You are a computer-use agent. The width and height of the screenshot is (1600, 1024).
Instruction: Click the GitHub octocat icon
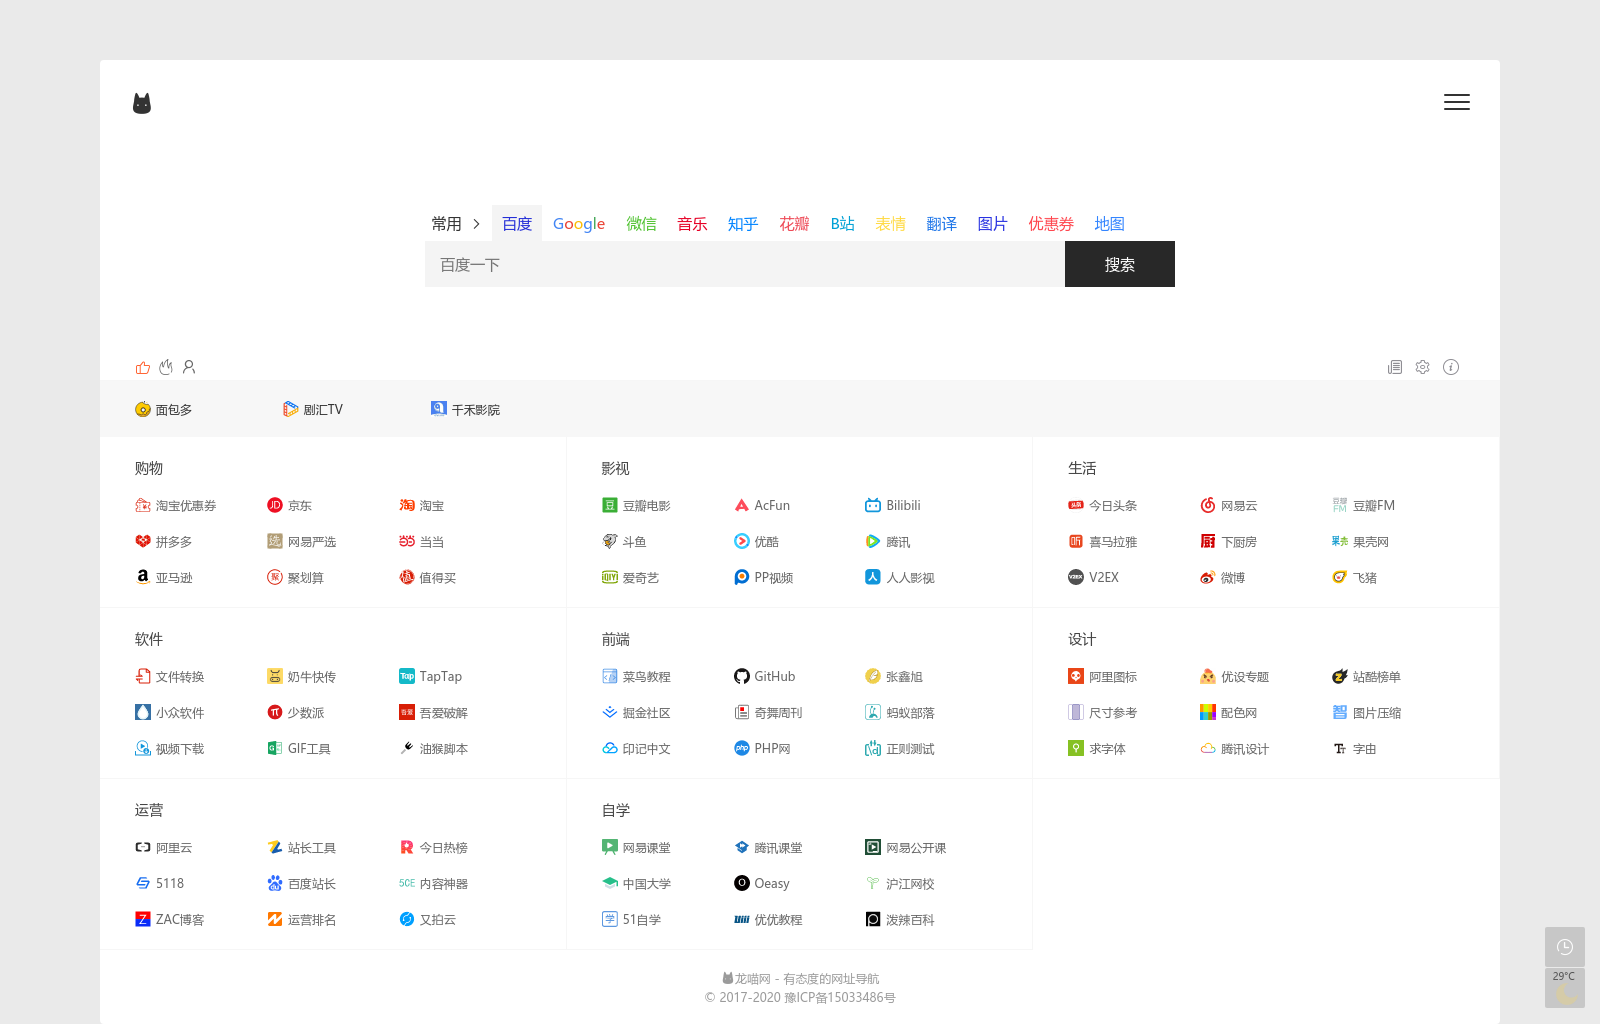coord(742,676)
